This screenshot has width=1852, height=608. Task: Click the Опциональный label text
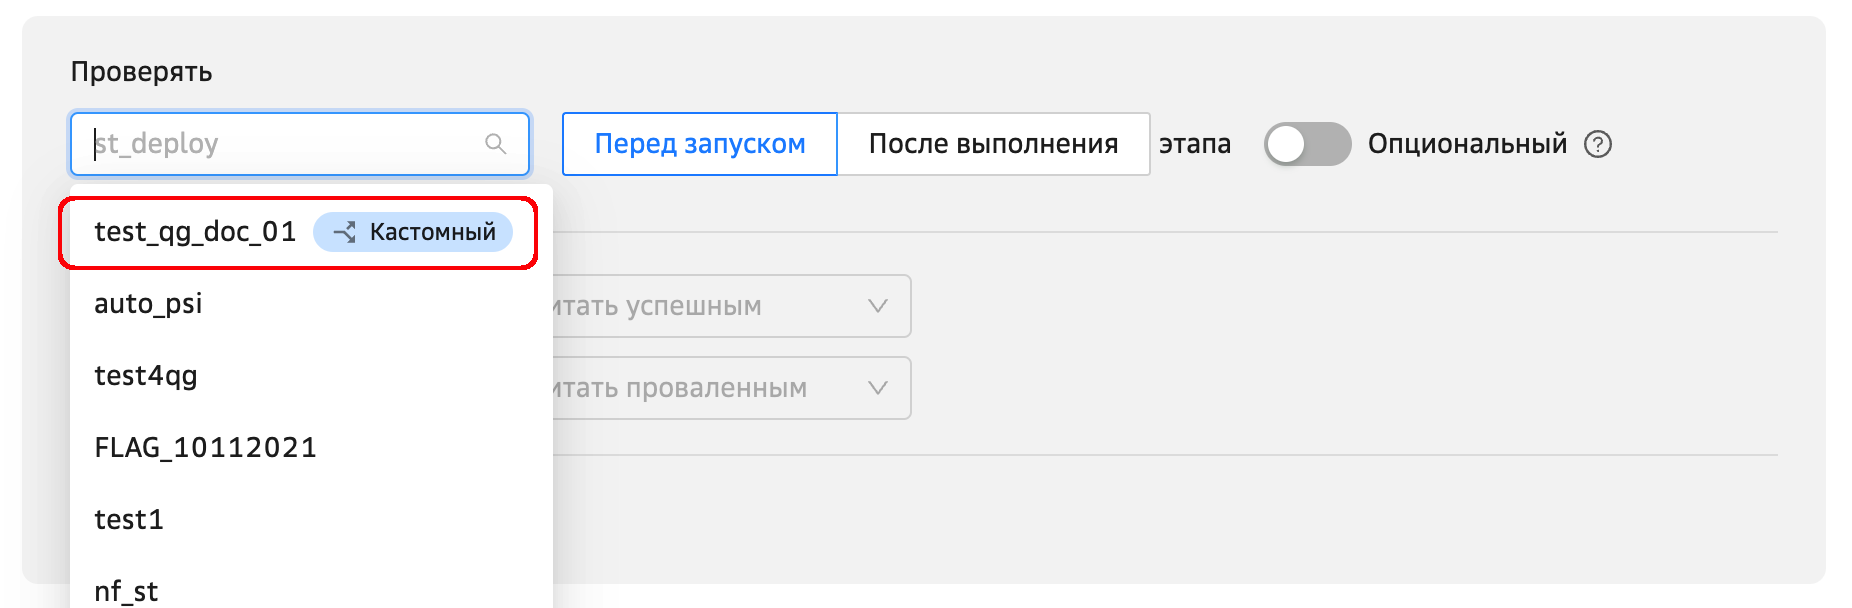tap(1467, 144)
